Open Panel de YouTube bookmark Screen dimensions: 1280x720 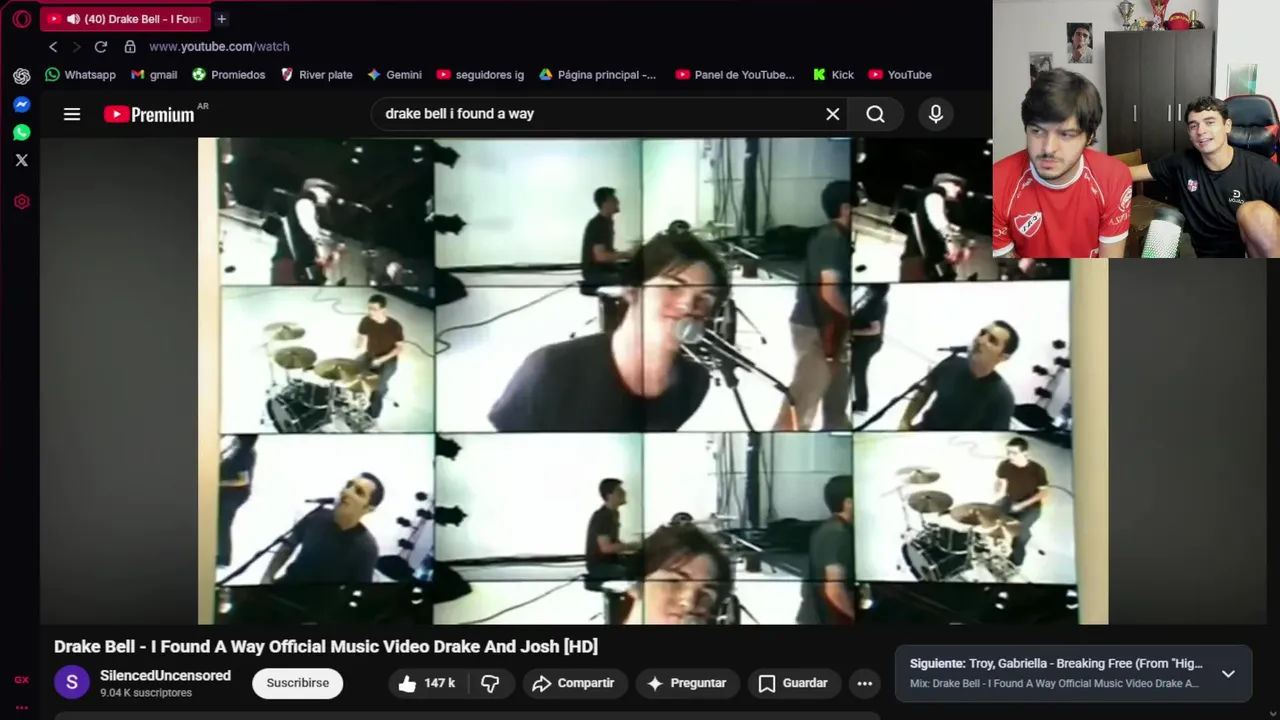point(735,75)
